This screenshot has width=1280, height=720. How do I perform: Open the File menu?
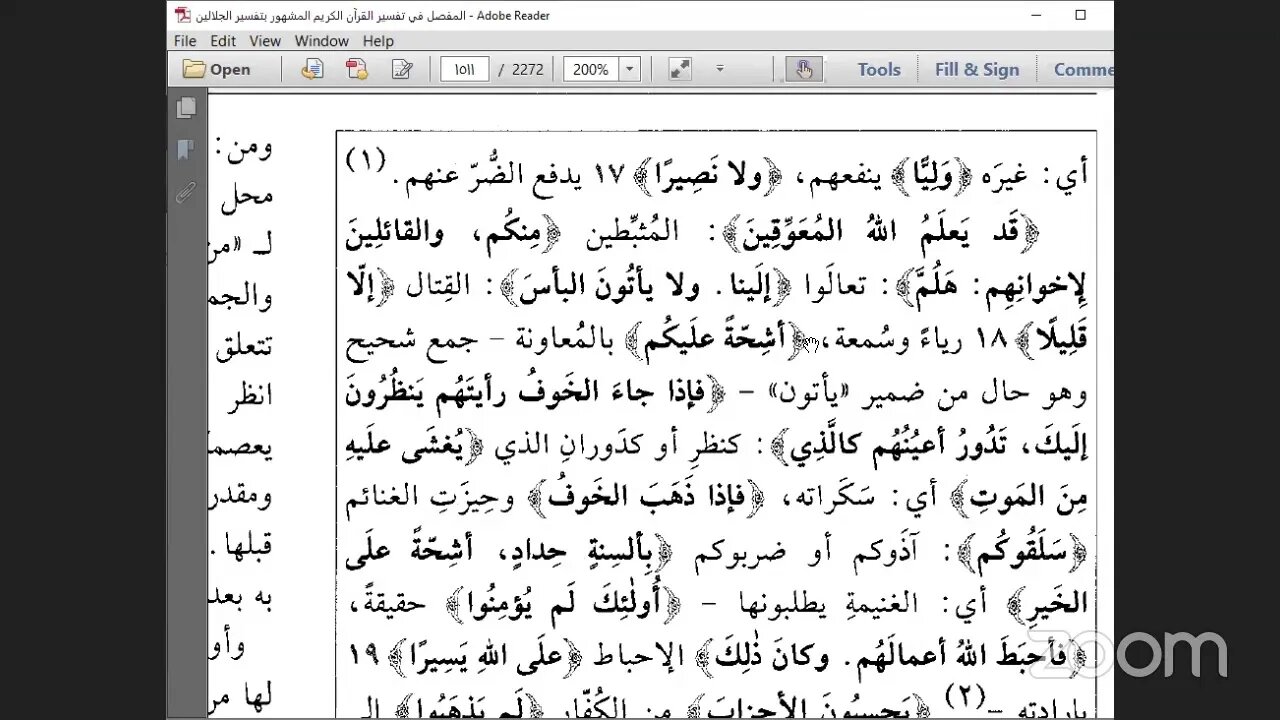pyautogui.click(x=185, y=41)
